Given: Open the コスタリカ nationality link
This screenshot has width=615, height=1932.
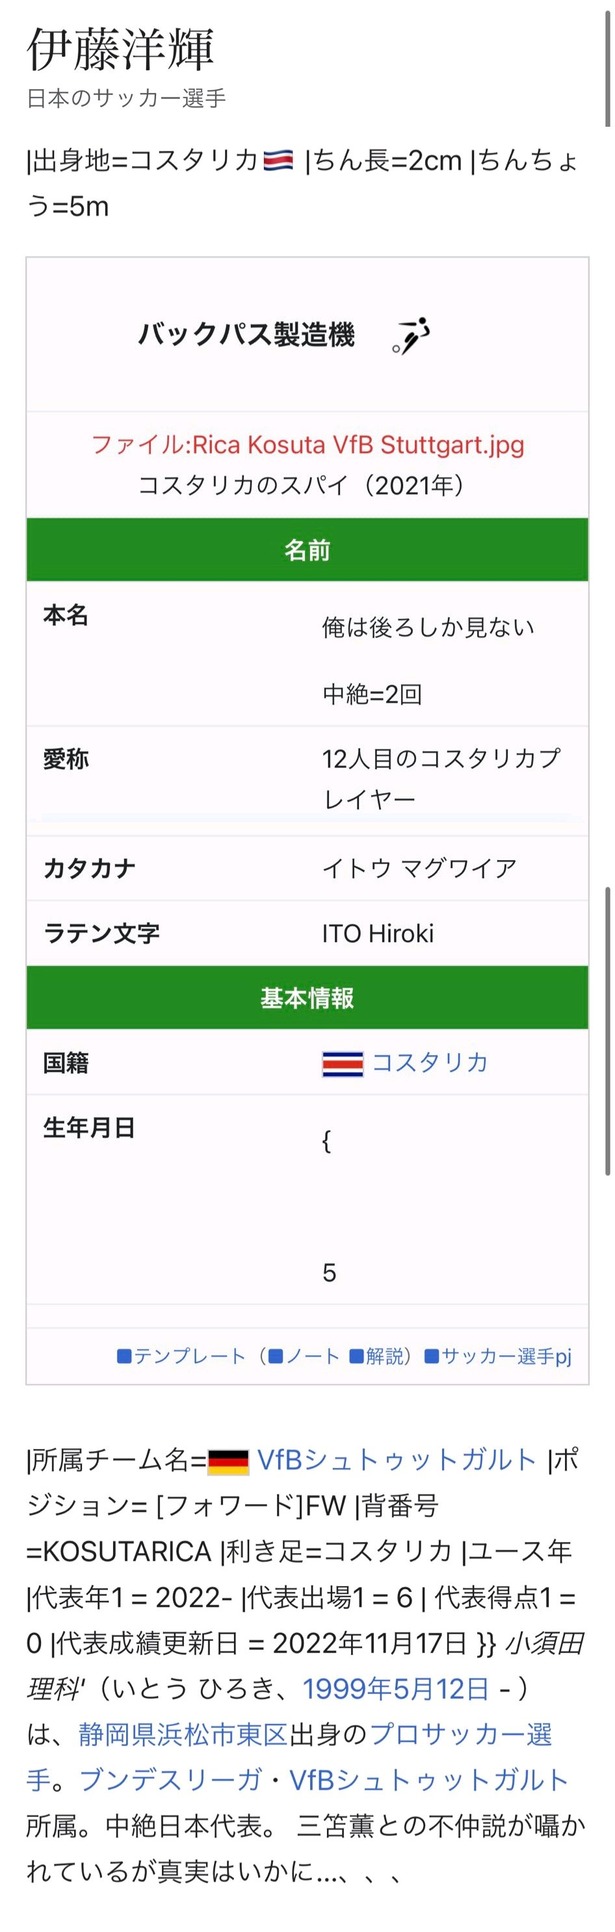Looking at the screenshot, I should coord(430,1062).
